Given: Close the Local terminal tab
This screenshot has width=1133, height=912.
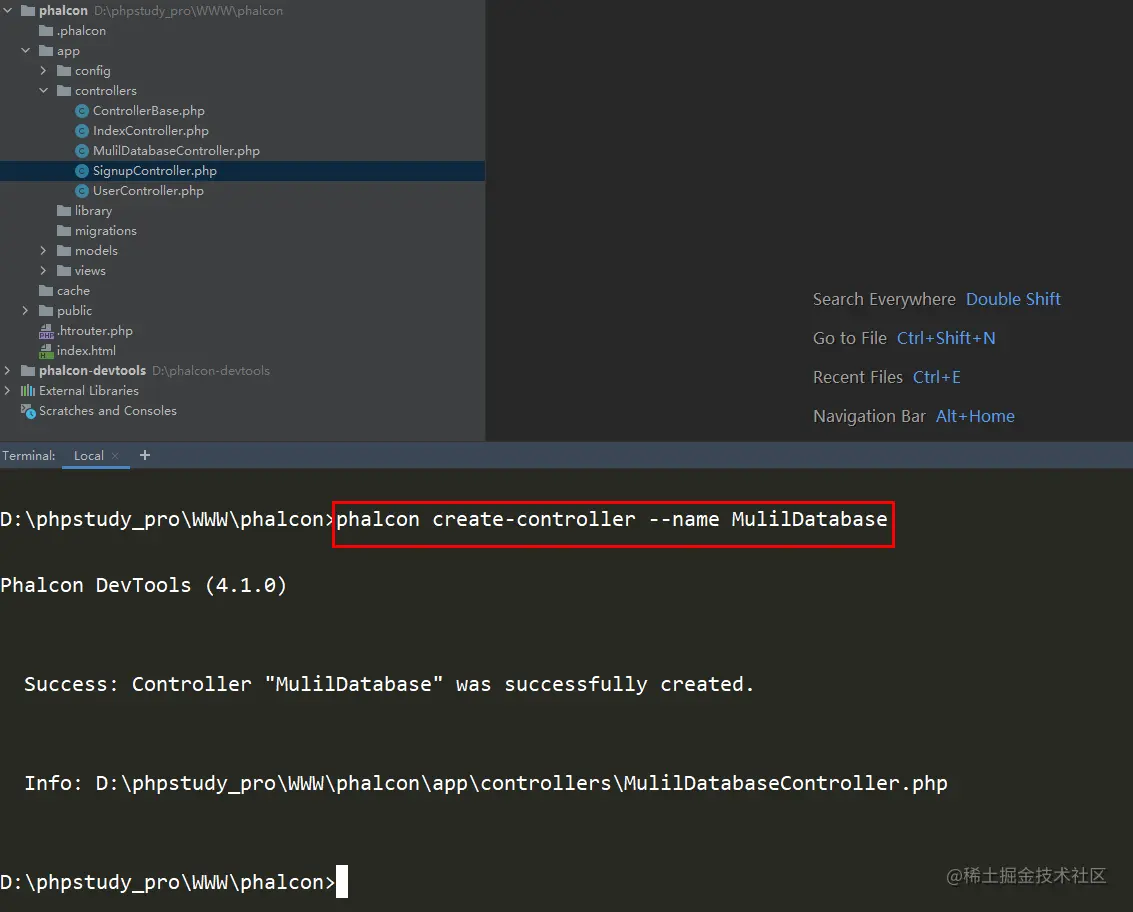Looking at the screenshot, I should pos(115,456).
